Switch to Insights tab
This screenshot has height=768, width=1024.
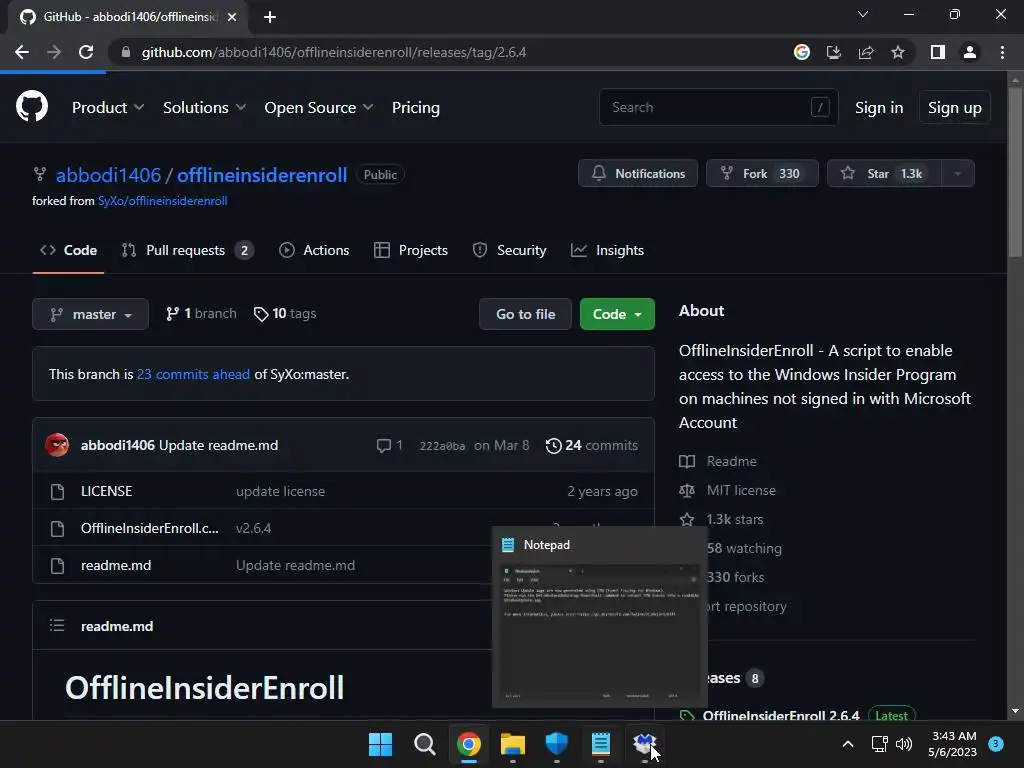(x=607, y=250)
